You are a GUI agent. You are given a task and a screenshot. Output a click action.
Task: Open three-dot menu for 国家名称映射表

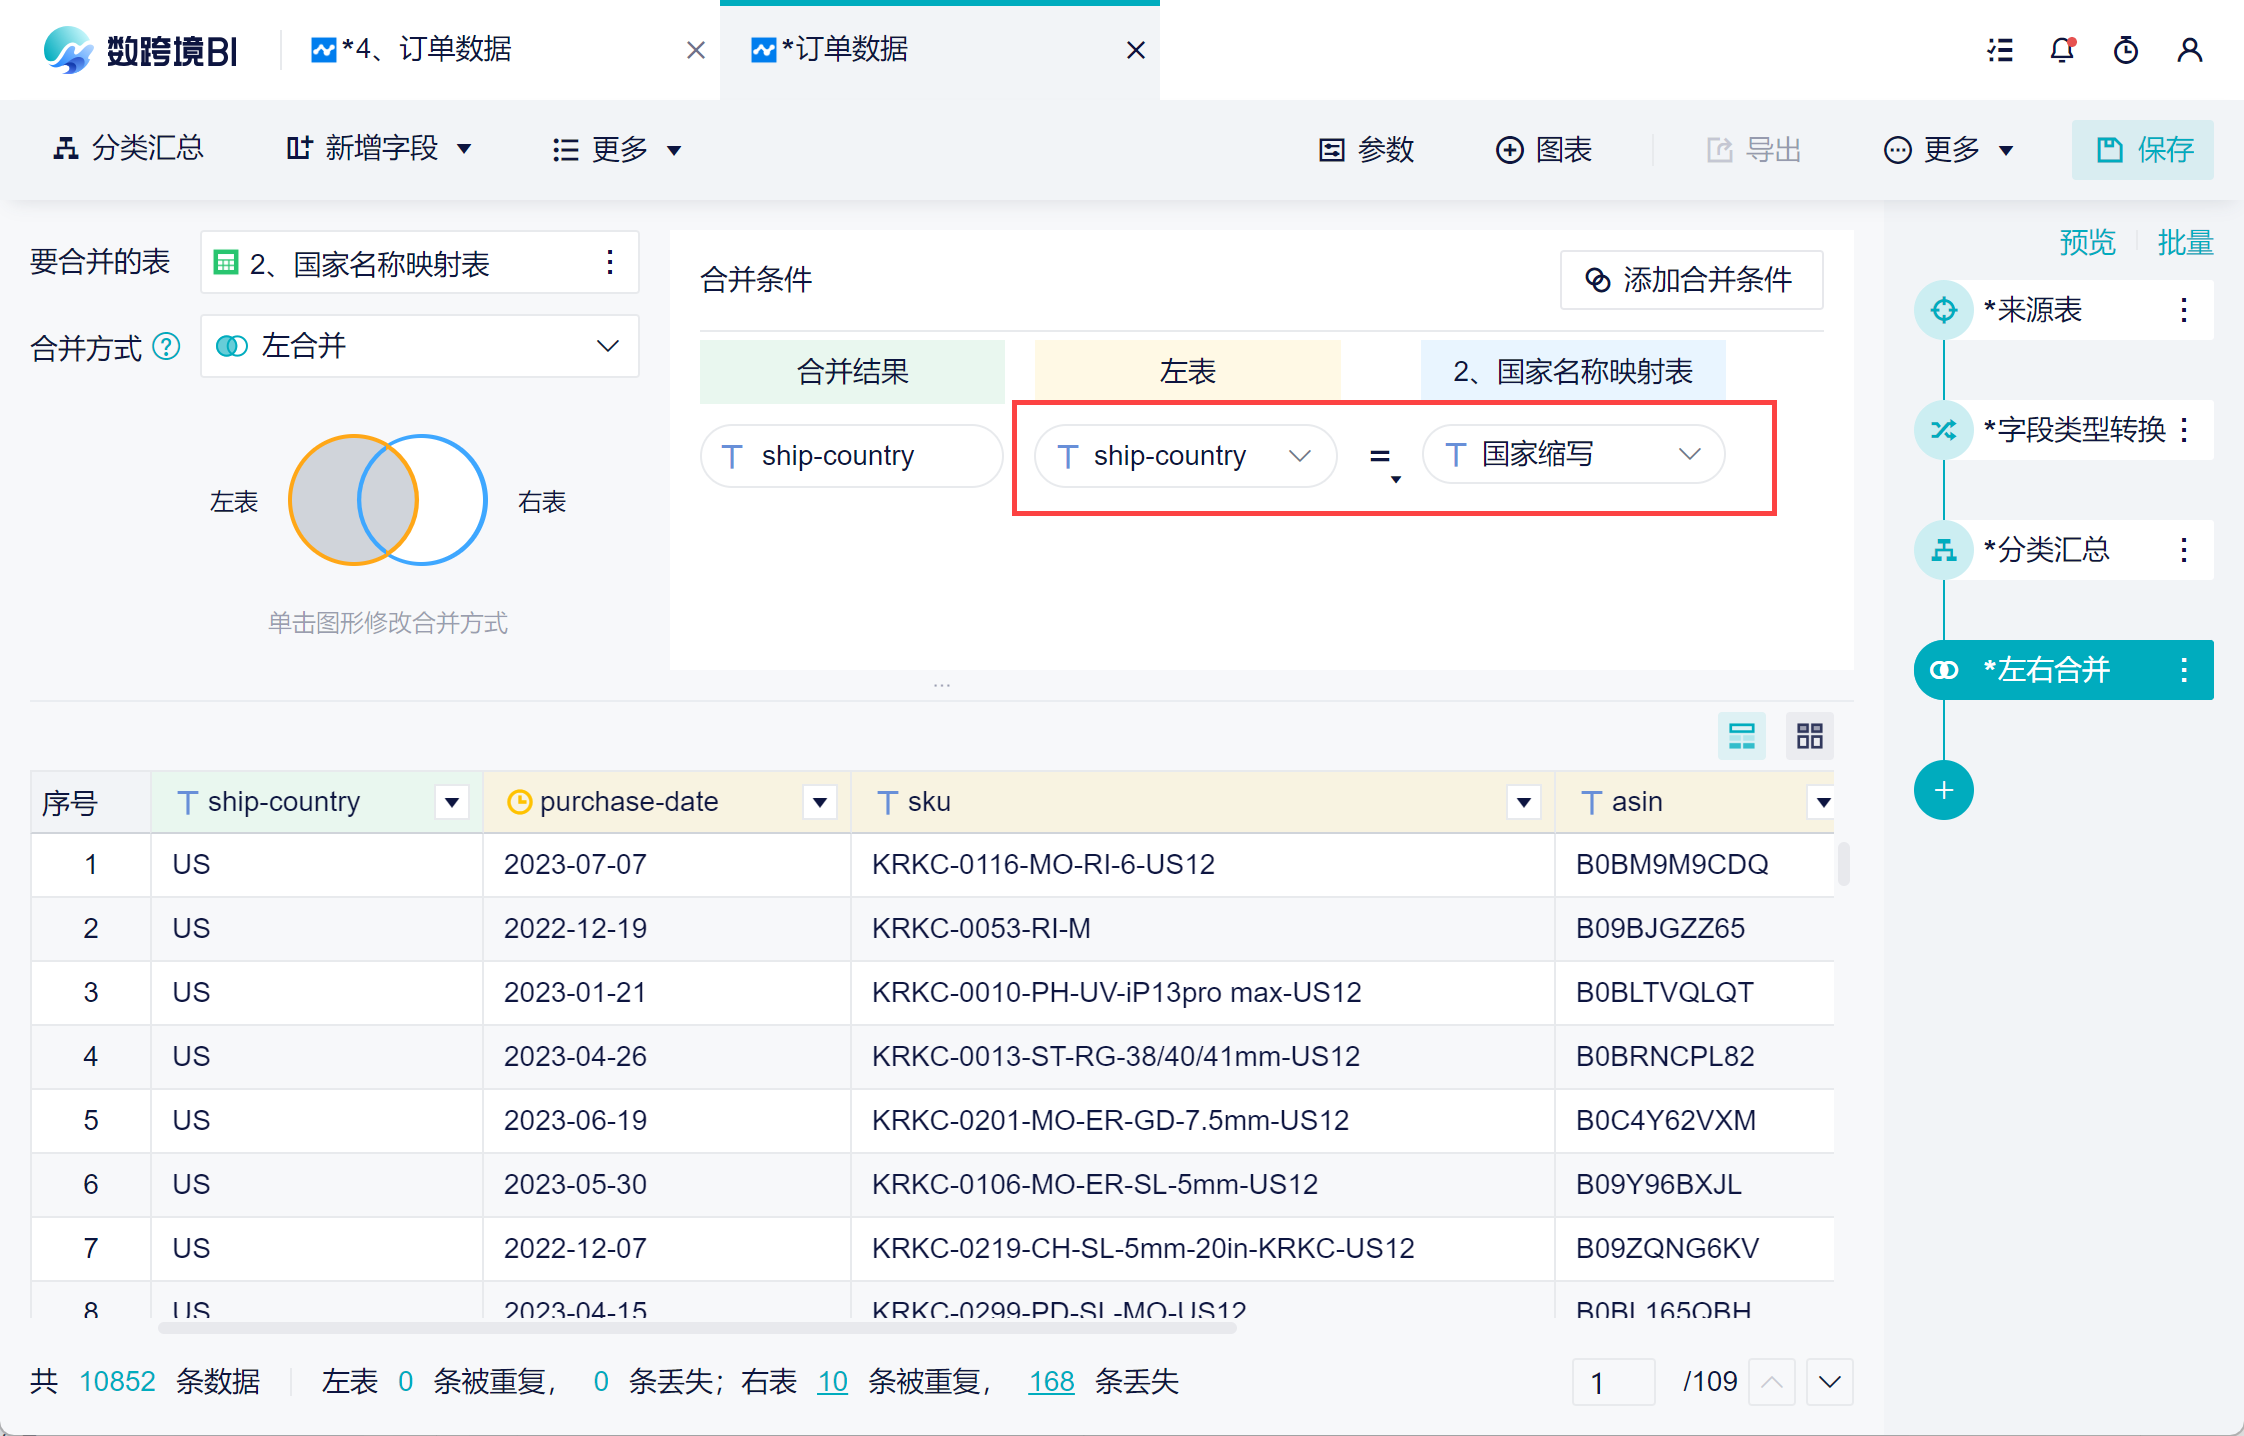(610, 263)
